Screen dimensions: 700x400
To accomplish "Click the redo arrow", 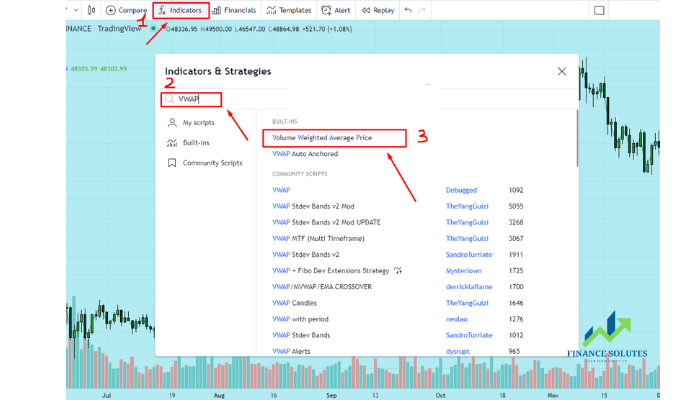I will click(422, 10).
